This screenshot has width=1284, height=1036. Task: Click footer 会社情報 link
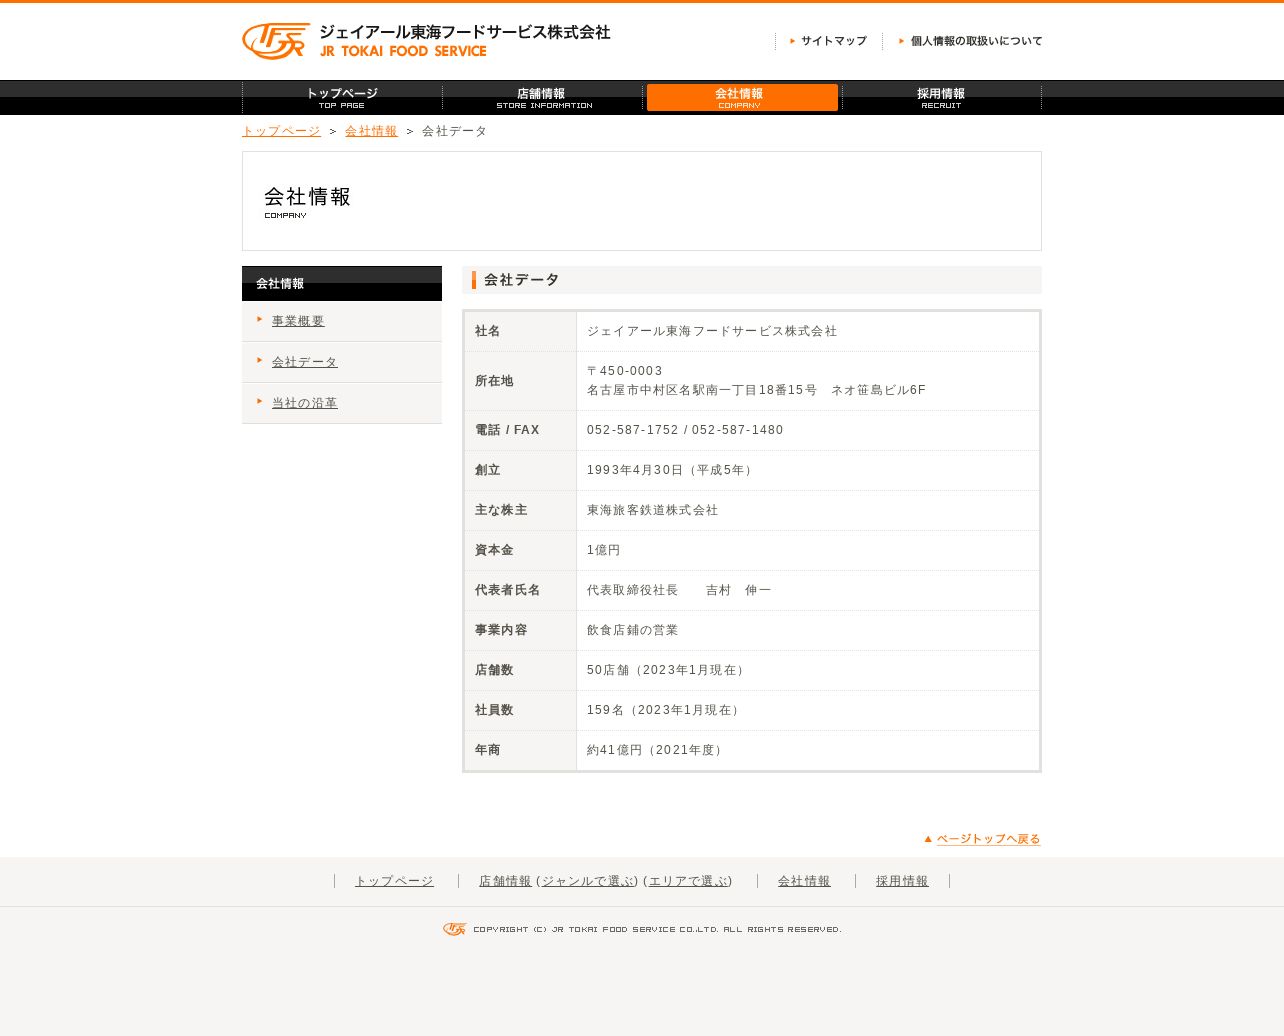[804, 881]
